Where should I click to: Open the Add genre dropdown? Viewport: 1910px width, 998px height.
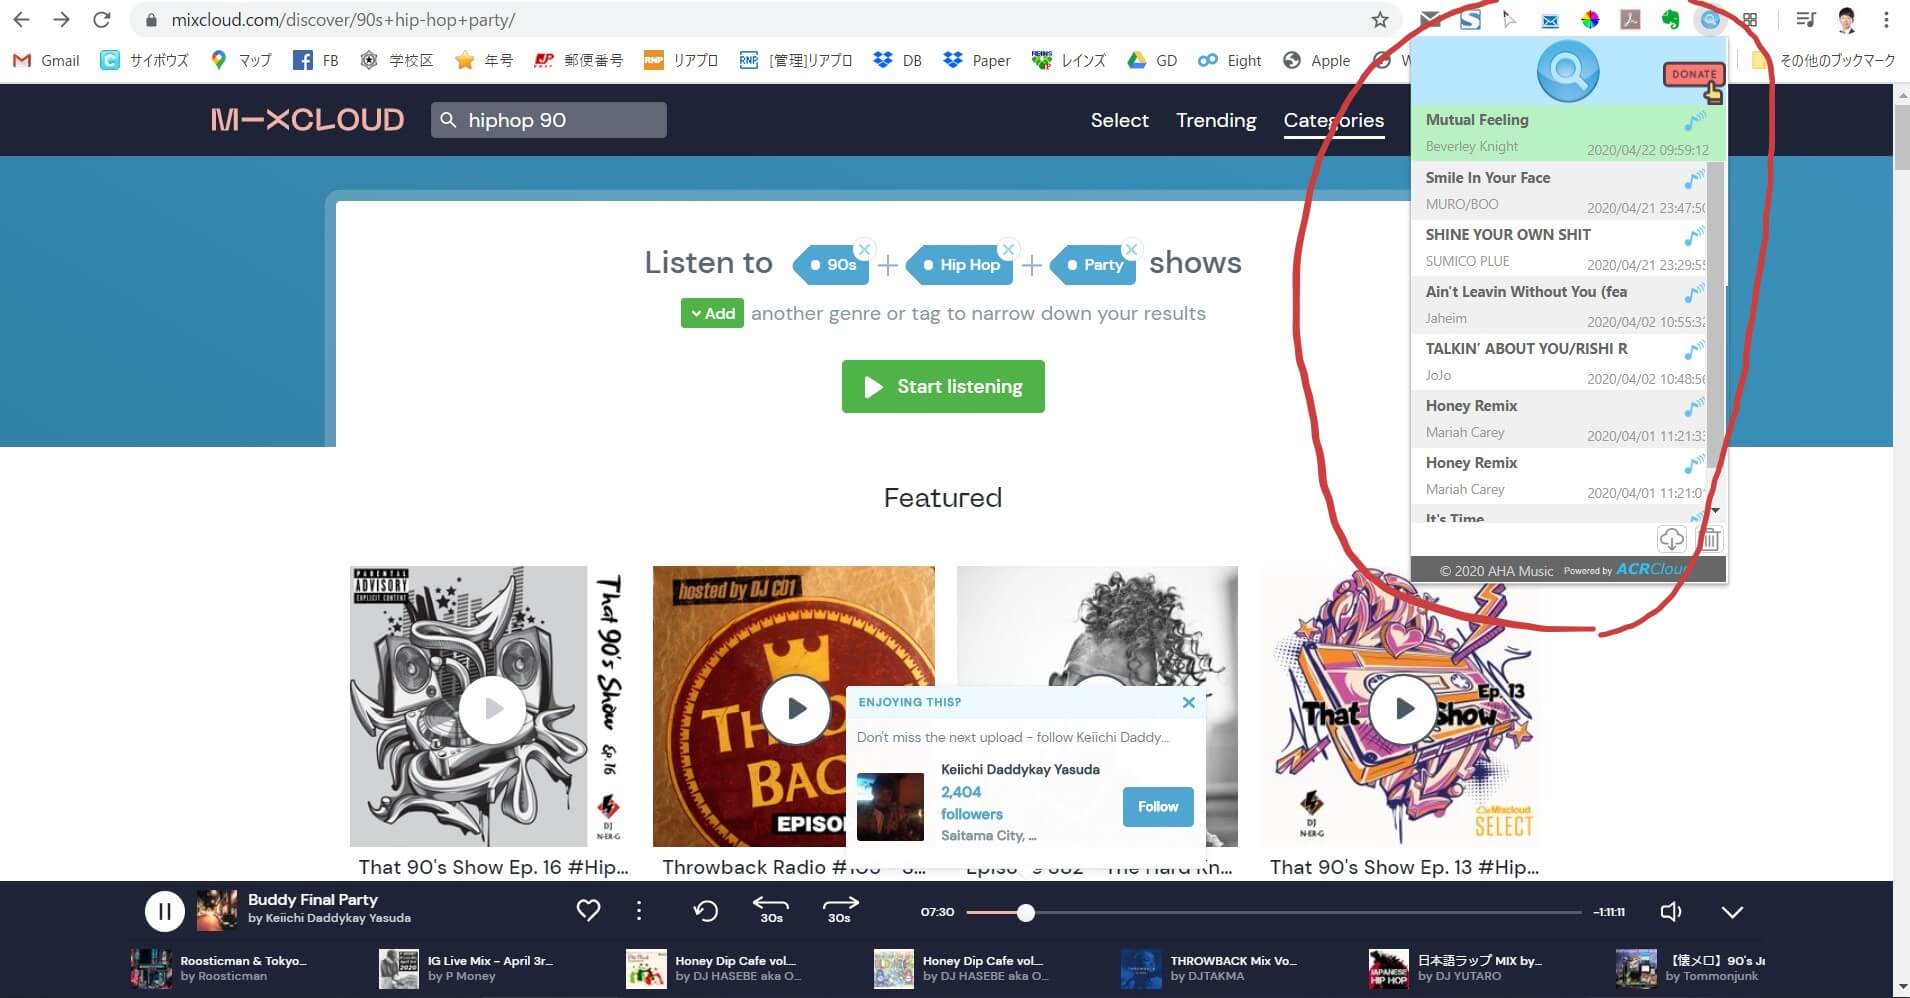point(712,313)
